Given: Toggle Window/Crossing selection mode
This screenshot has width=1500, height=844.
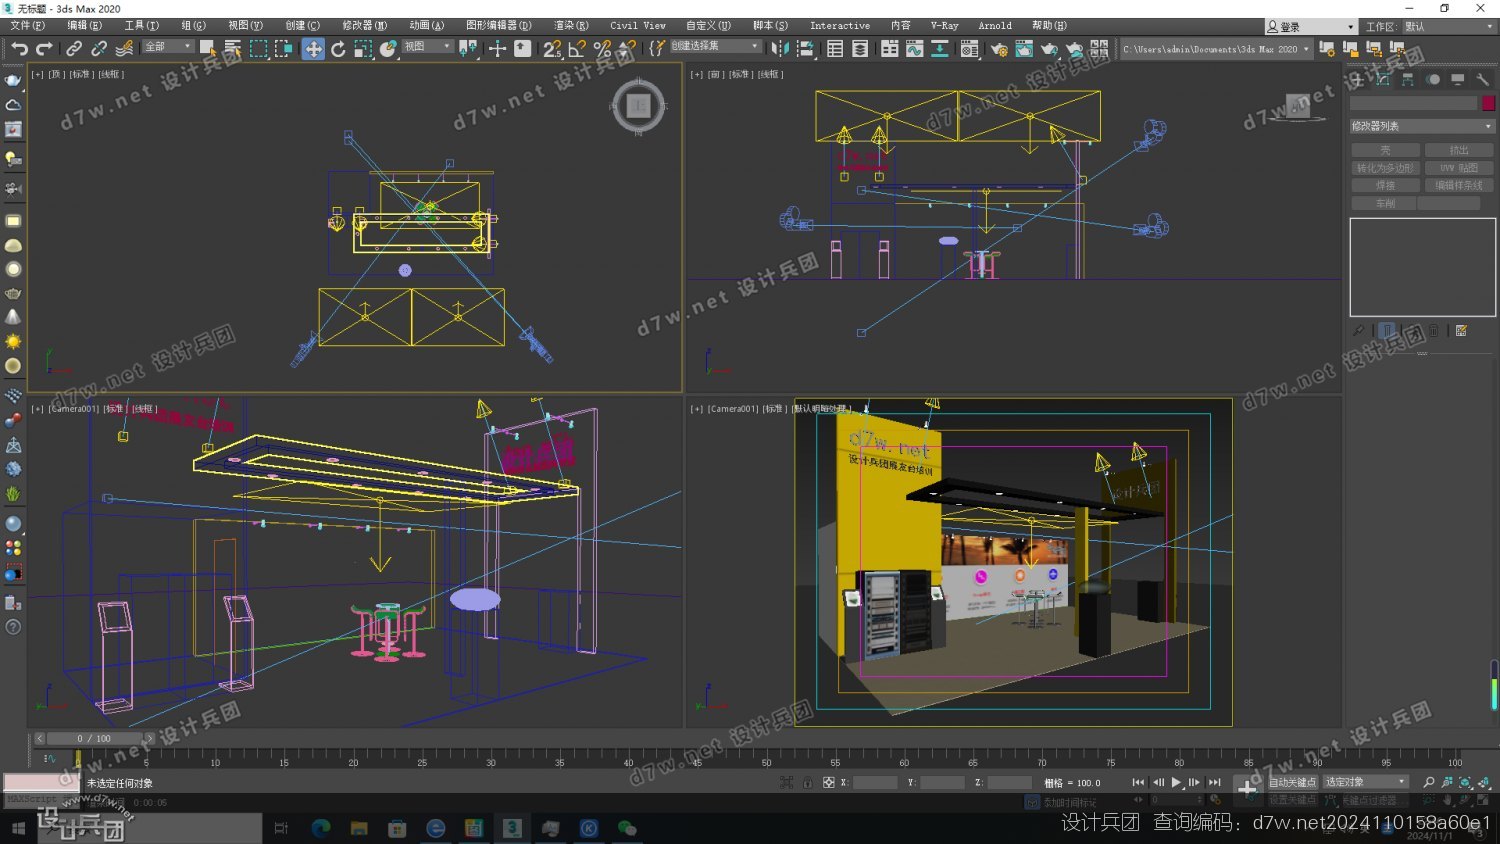Looking at the screenshot, I should pyautogui.click(x=284, y=48).
